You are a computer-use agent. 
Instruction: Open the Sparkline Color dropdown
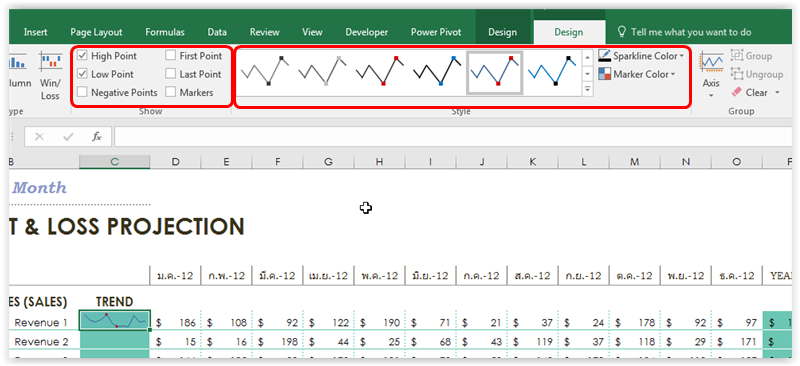[x=641, y=56]
